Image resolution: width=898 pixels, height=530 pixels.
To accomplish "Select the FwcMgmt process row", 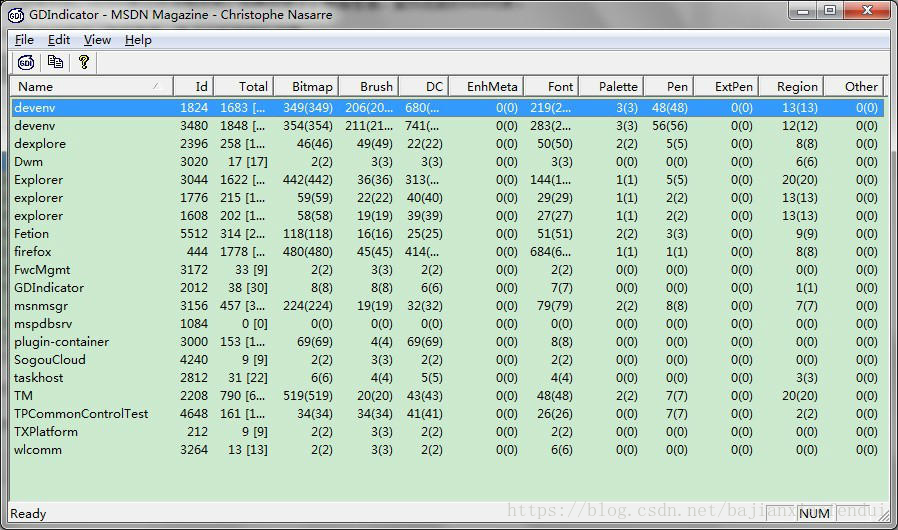I will pos(447,270).
